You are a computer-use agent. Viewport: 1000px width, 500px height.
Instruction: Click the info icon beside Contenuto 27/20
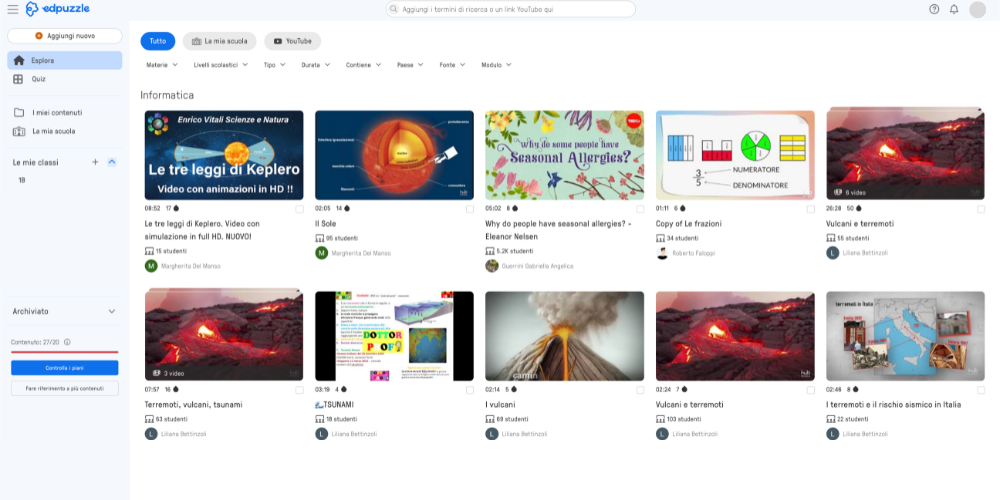pos(67,342)
